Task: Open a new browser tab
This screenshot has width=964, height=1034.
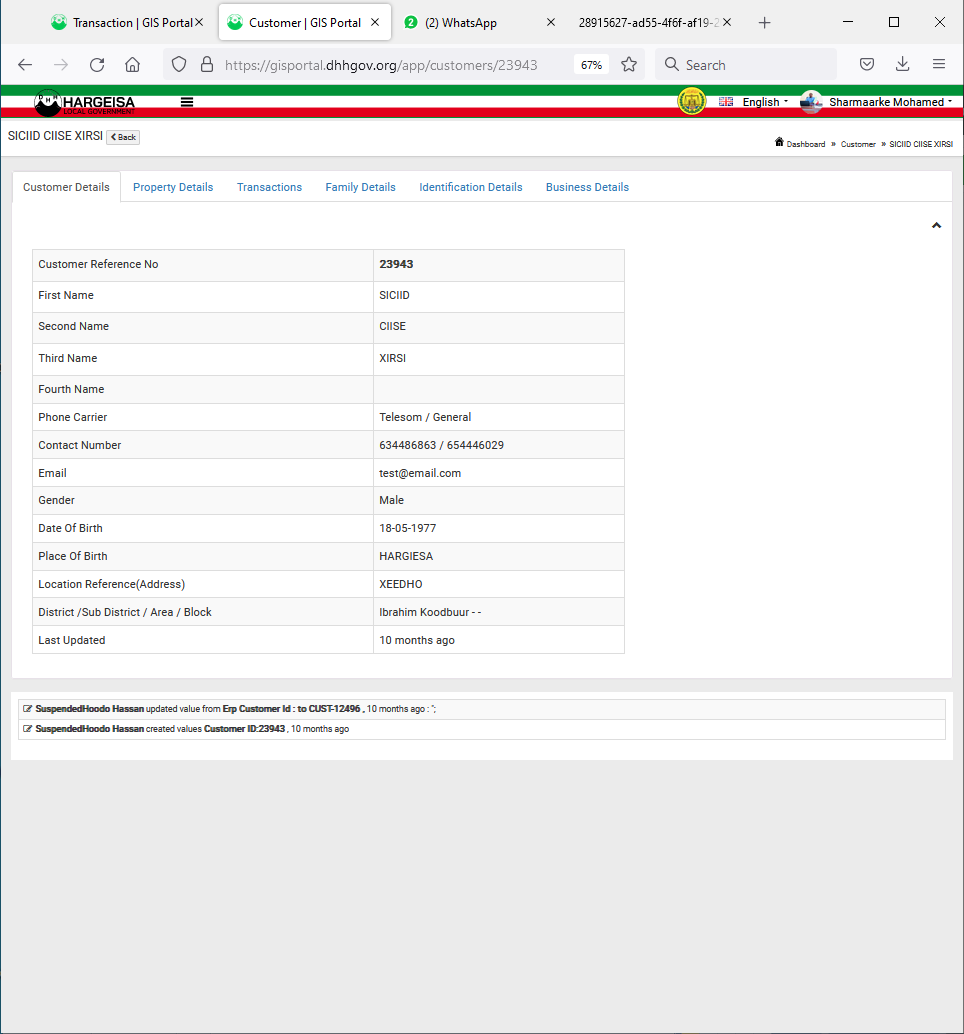Action: (764, 23)
